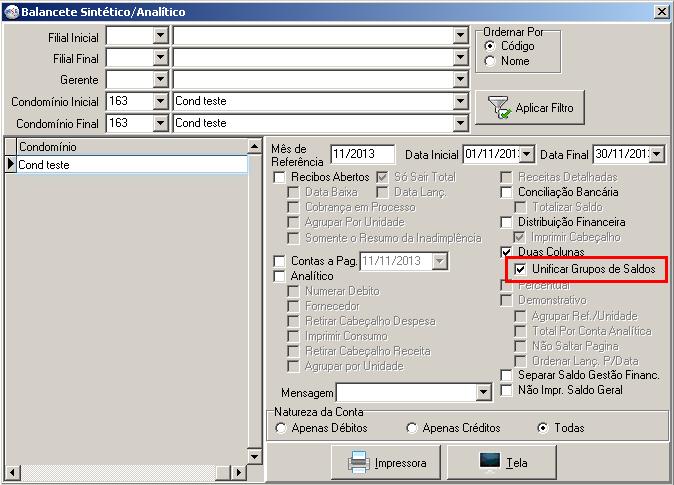Choose Apenas Créditos radio option

point(412,428)
